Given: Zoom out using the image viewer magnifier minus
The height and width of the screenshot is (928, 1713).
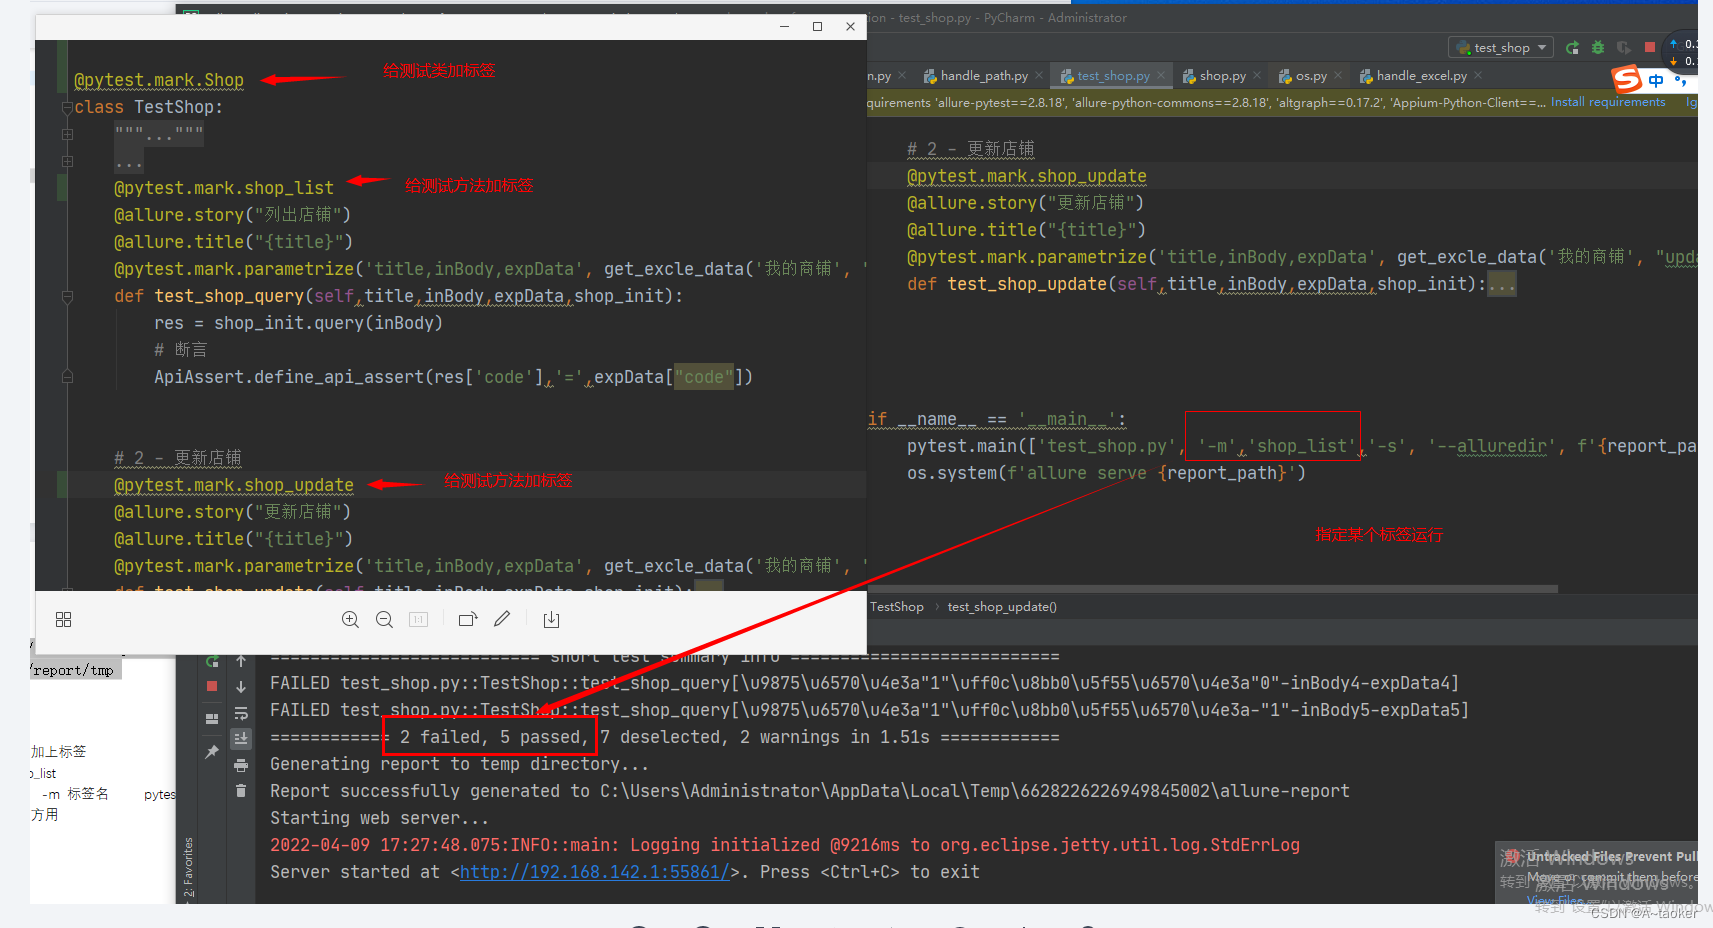Looking at the screenshot, I should [384, 620].
